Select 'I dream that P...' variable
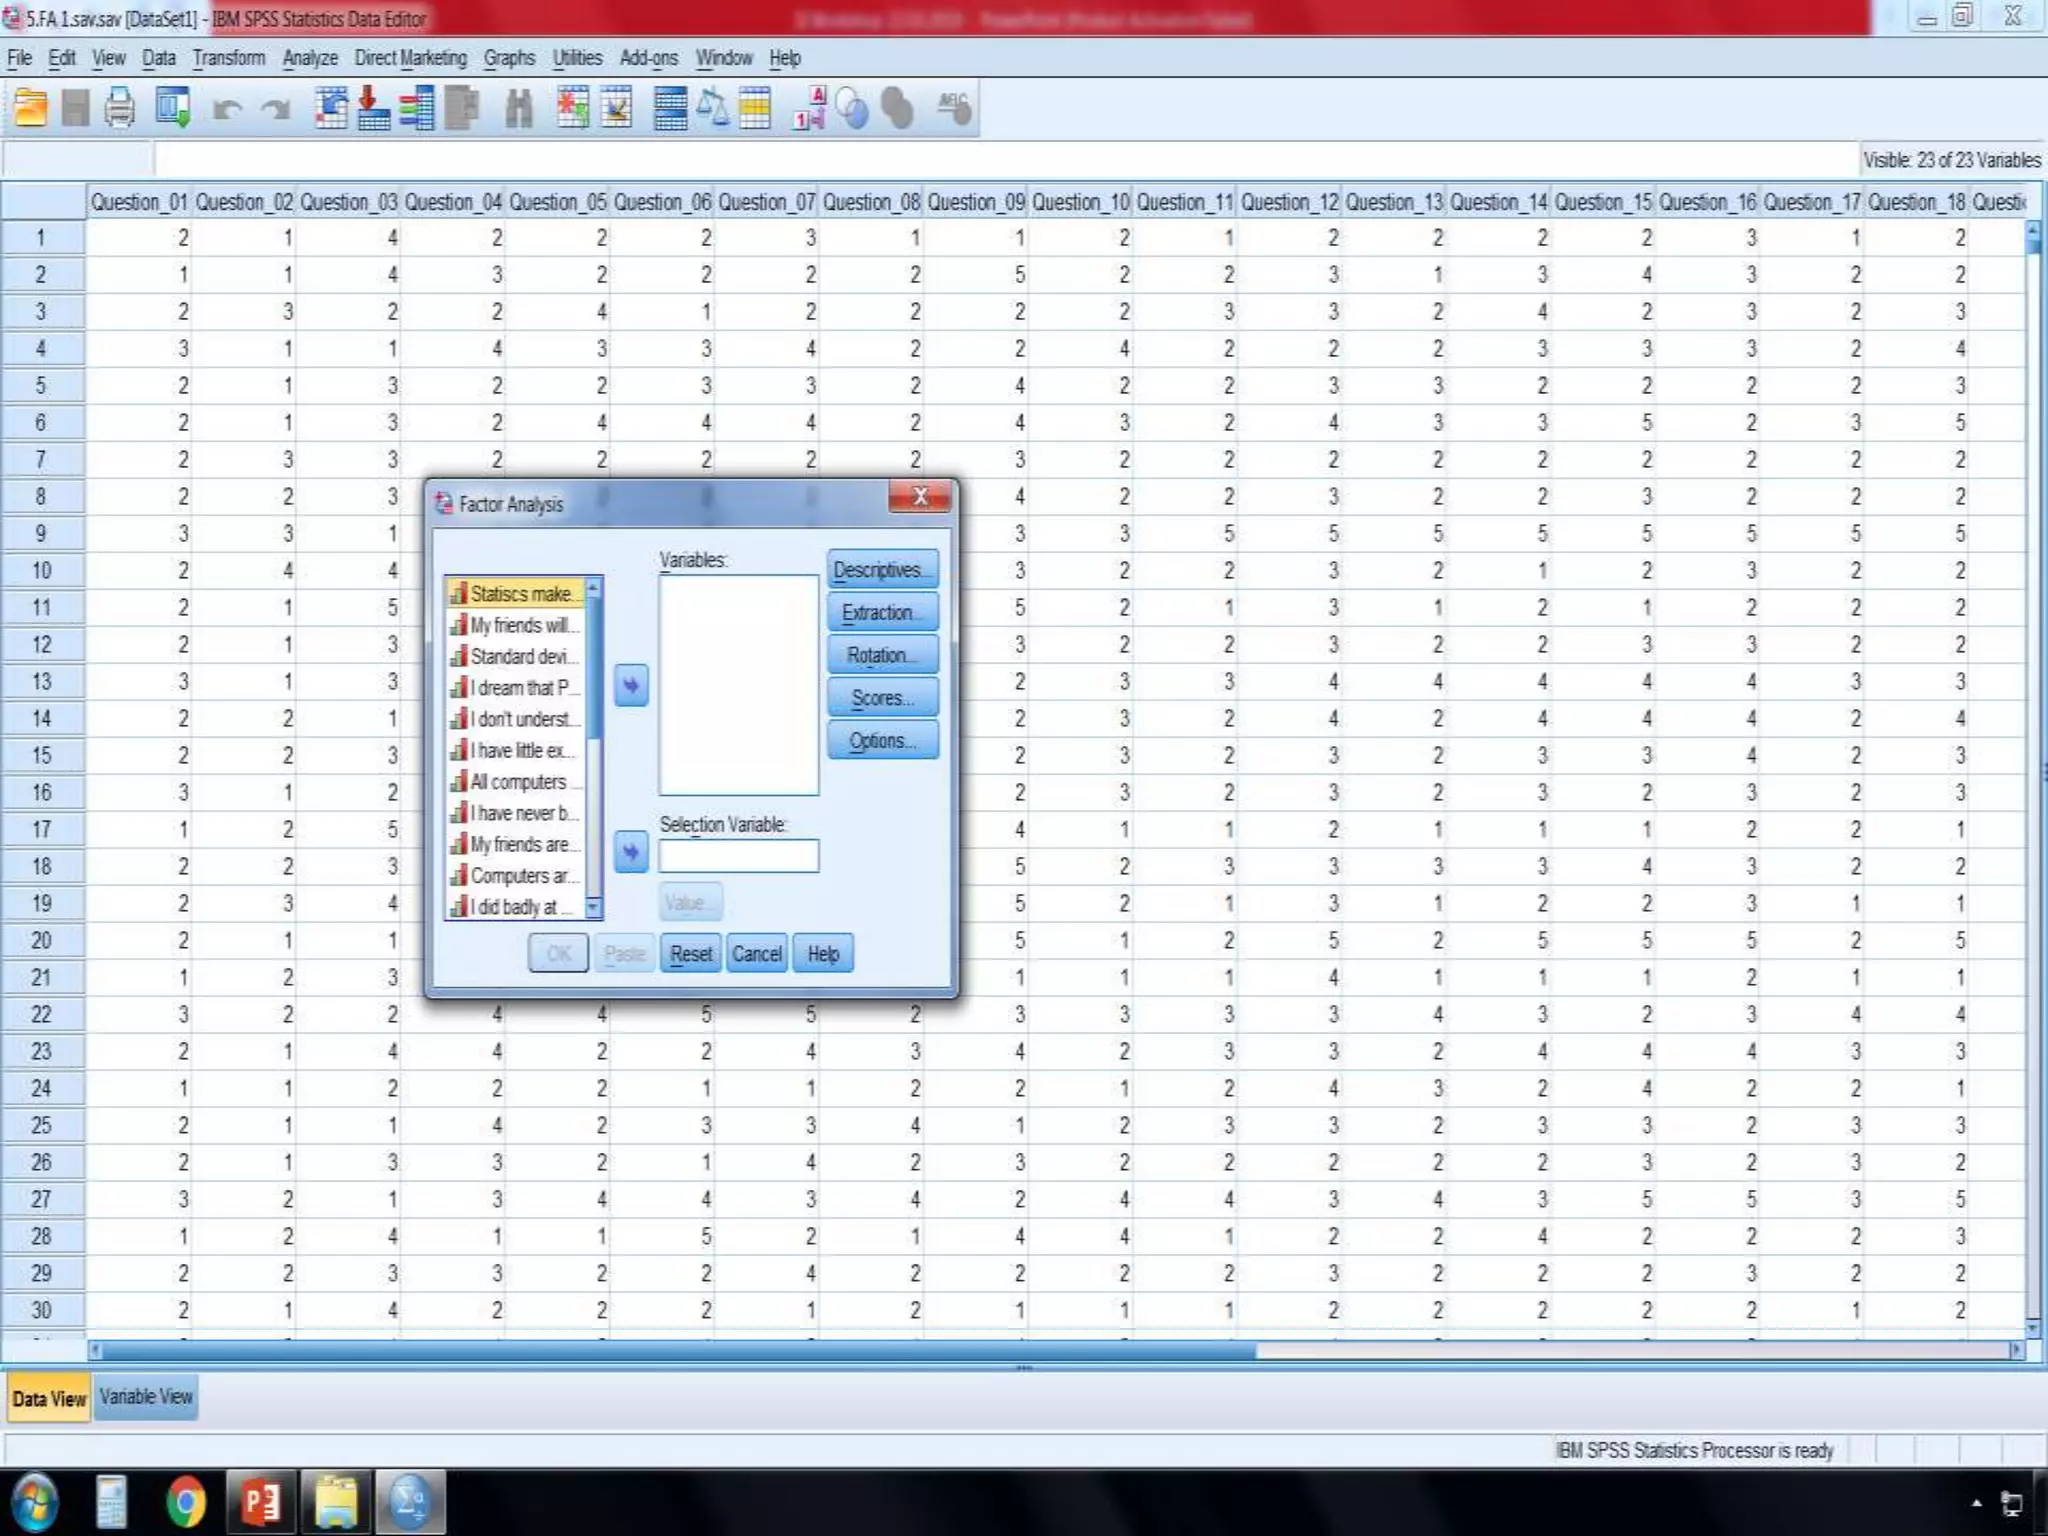The width and height of the screenshot is (2048, 1536). click(520, 688)
